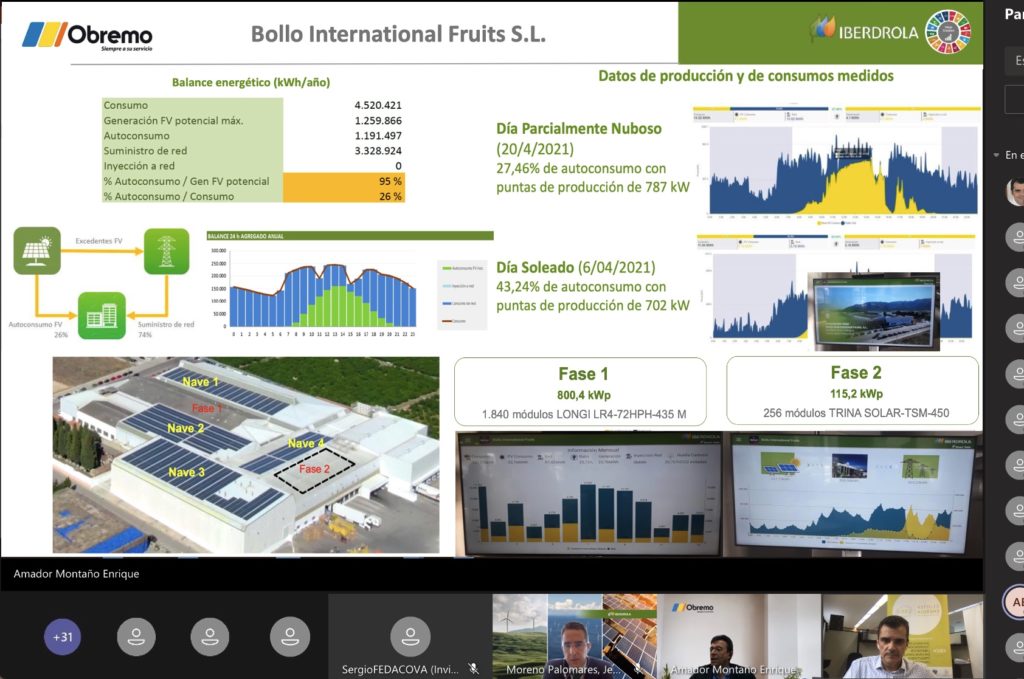Viewport: 1024px width, 679px height.
Task: Click the "800,4 kWp" value
Action: (x=584, y=395)
